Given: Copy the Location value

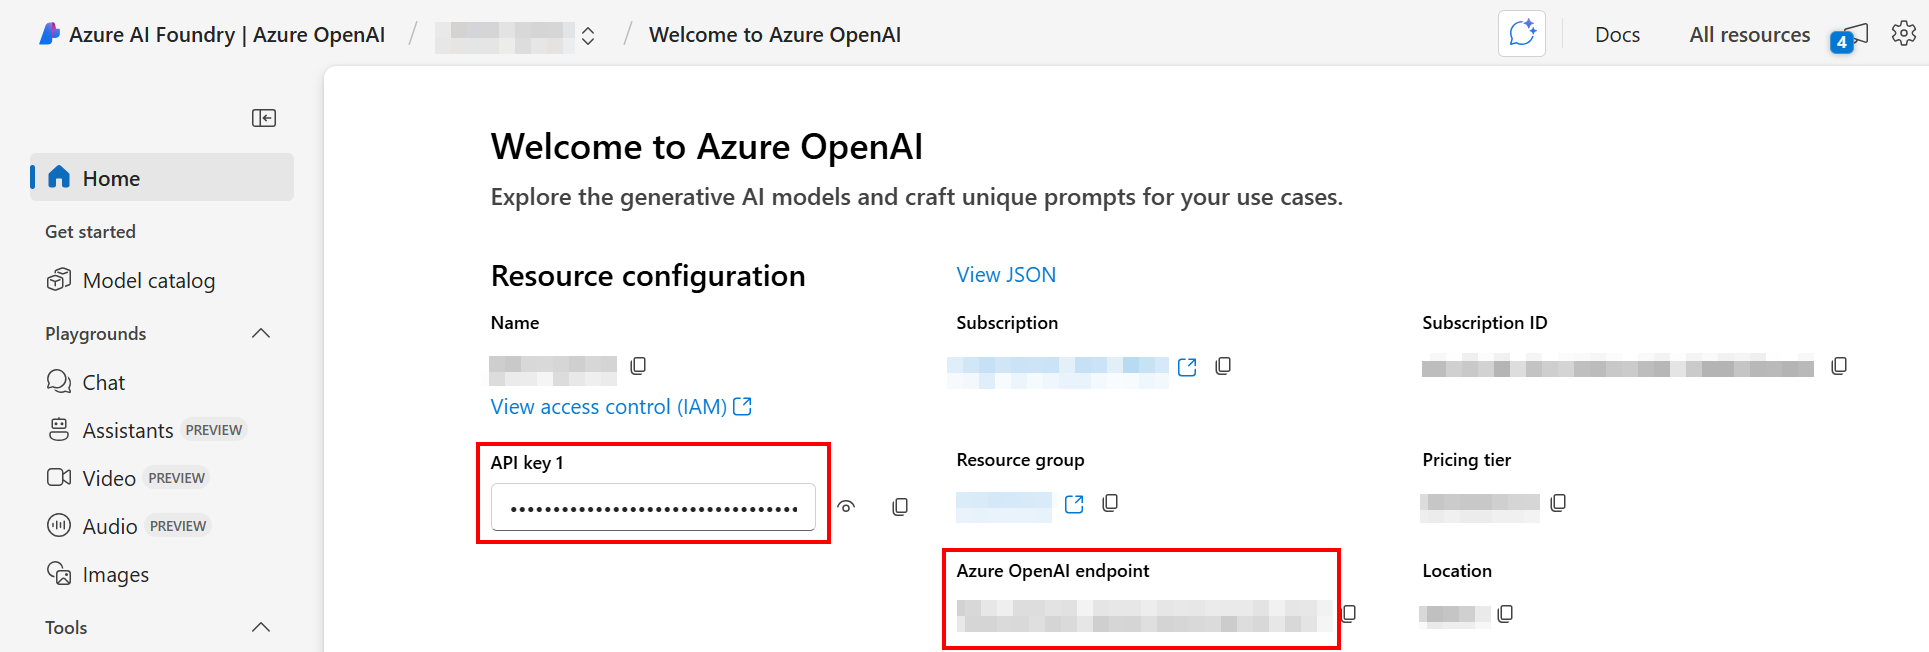Looking at the screenshot, I should tap(1505, 614).
